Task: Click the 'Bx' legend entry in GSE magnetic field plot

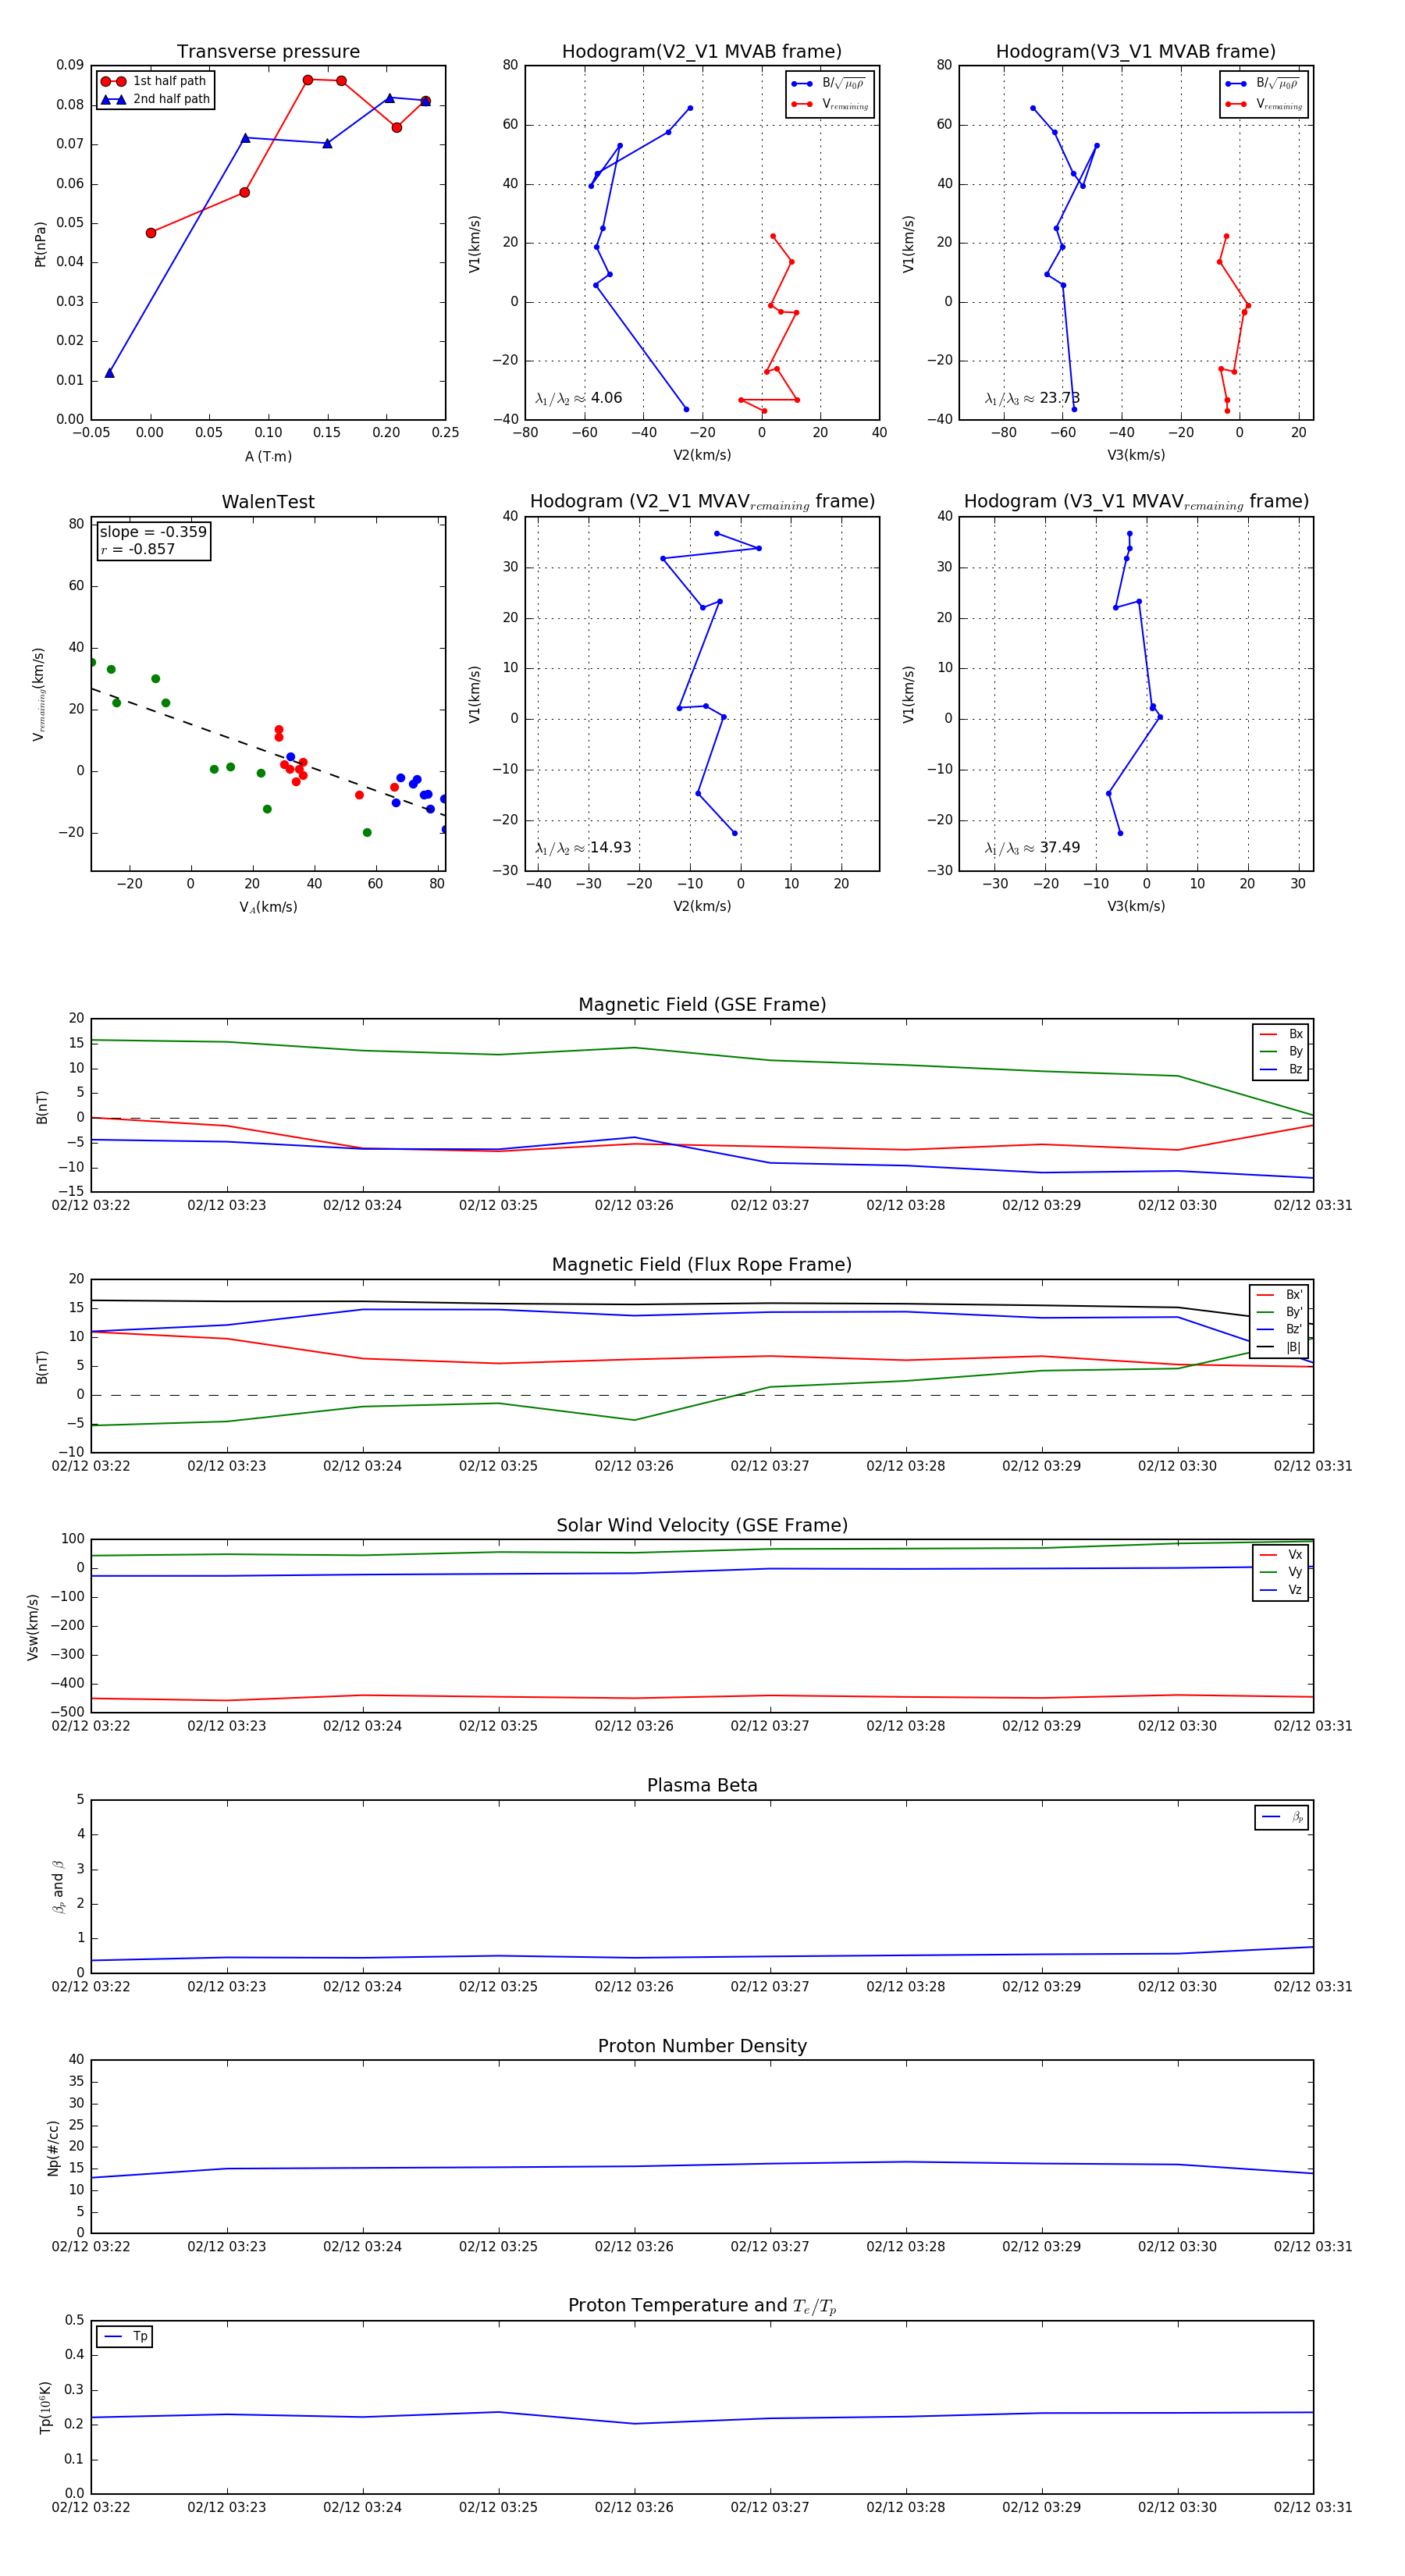Action: coord(1281,1034)
